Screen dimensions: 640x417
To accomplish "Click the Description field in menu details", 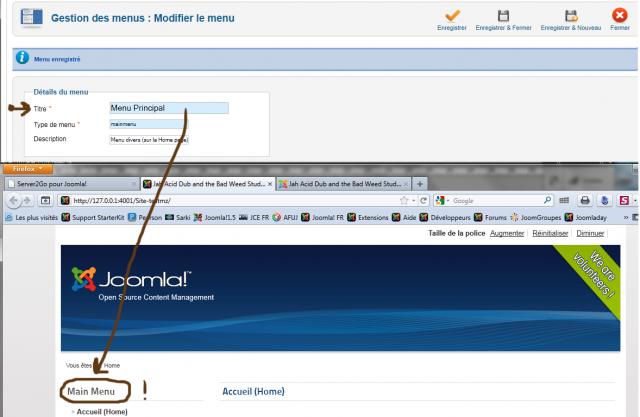I will pyautogui.click(x=149, y=140).
